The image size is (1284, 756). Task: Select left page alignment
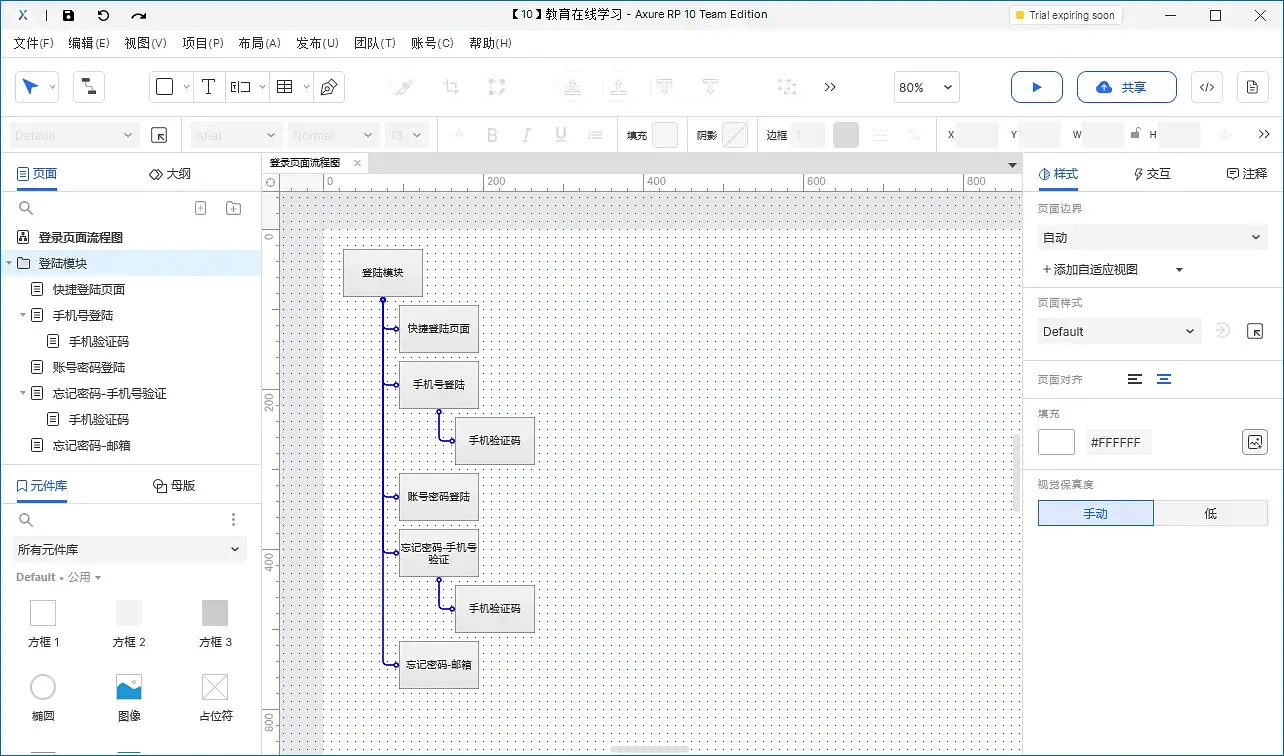pos(1134,379)
